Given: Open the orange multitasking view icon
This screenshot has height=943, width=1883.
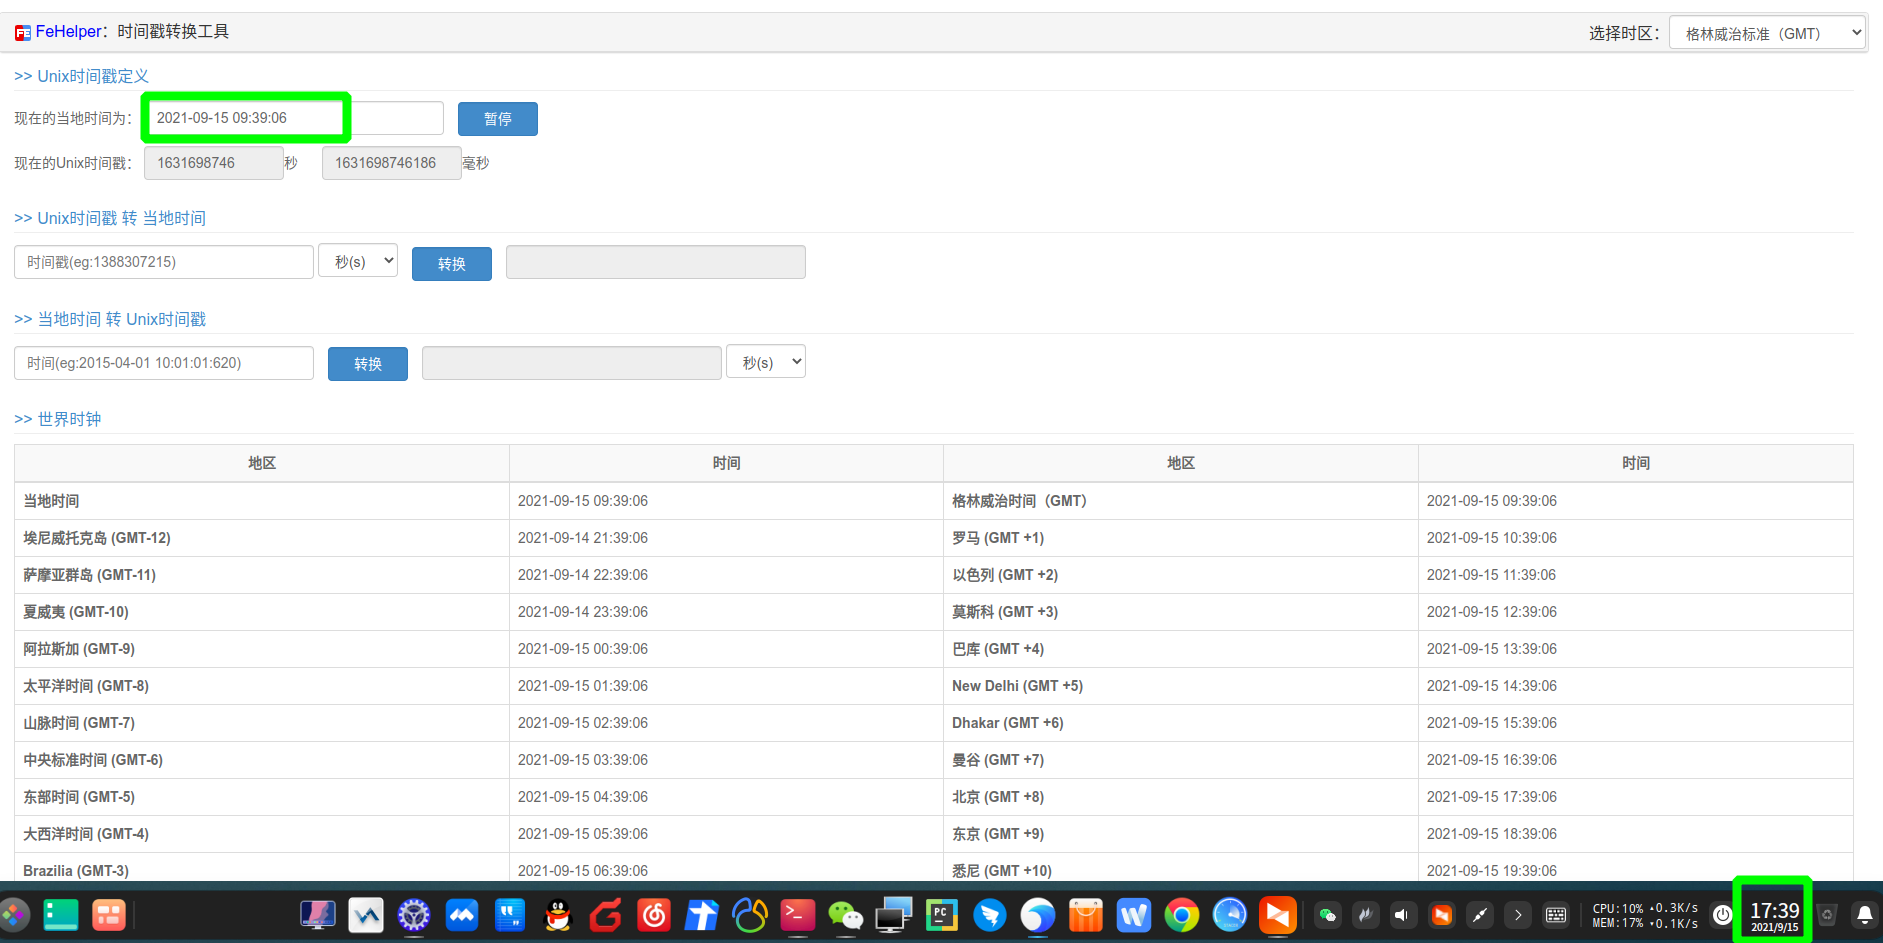Looking at the screenshot, I should click(109, 914).
